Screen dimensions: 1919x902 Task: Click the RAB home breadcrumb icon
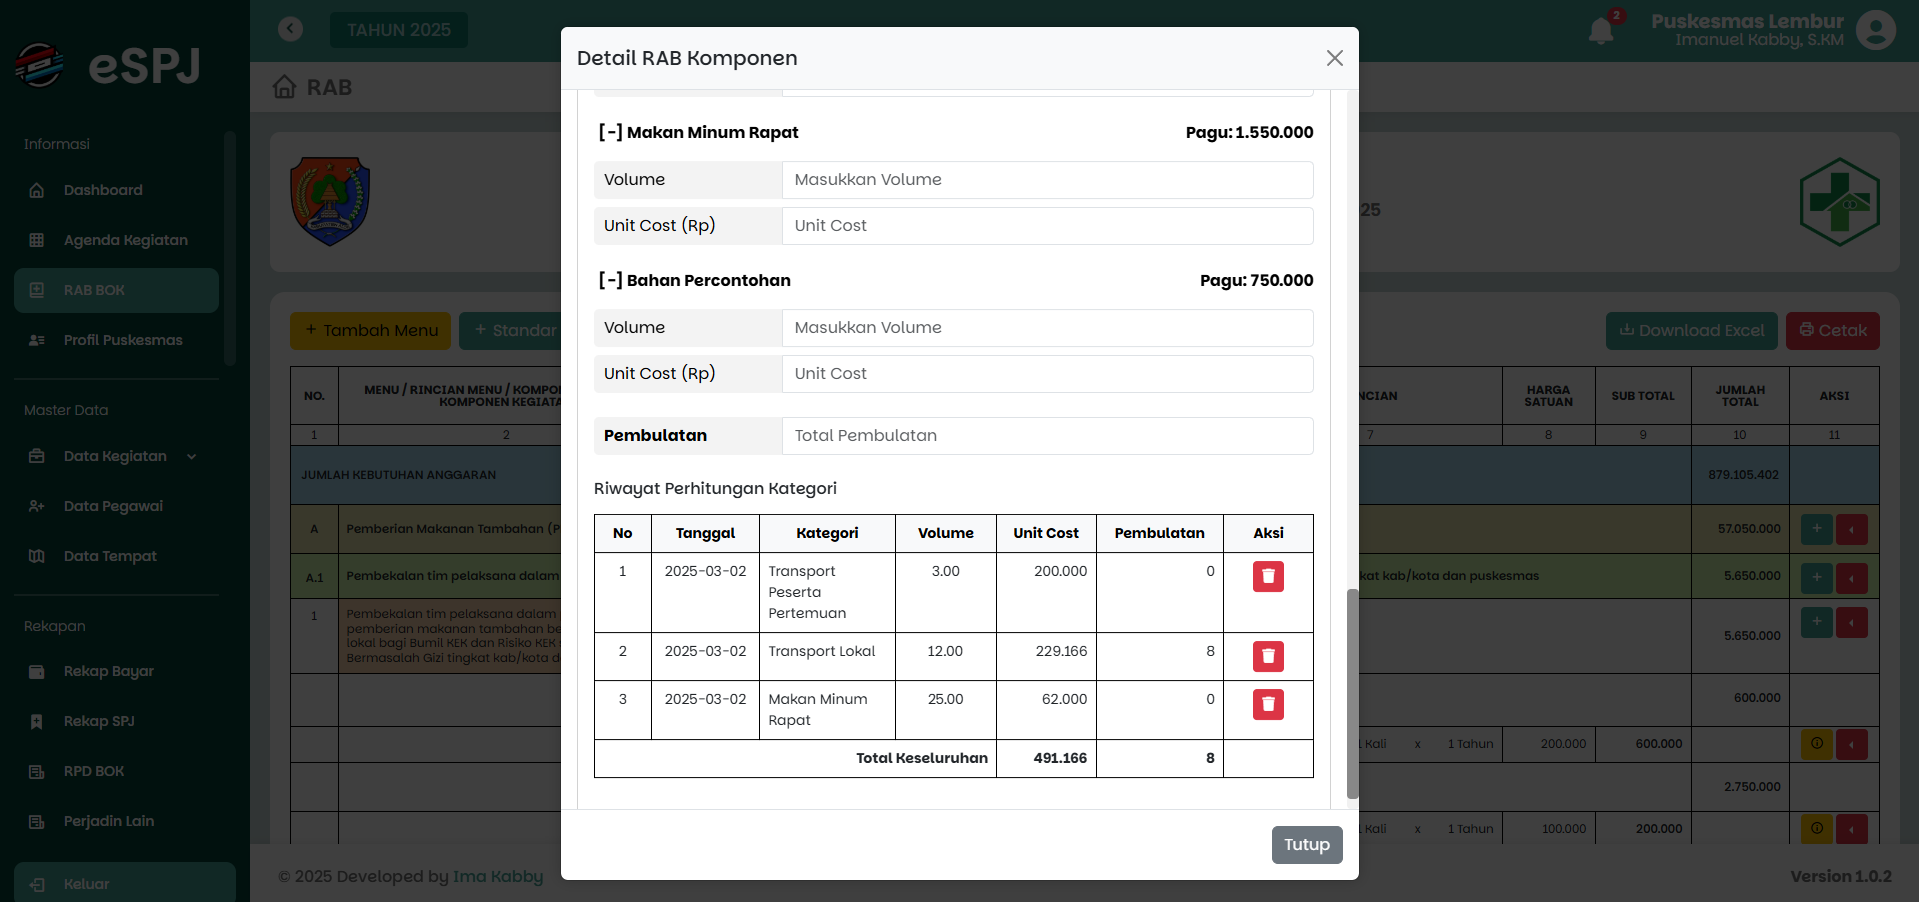[x=285, y=87]
